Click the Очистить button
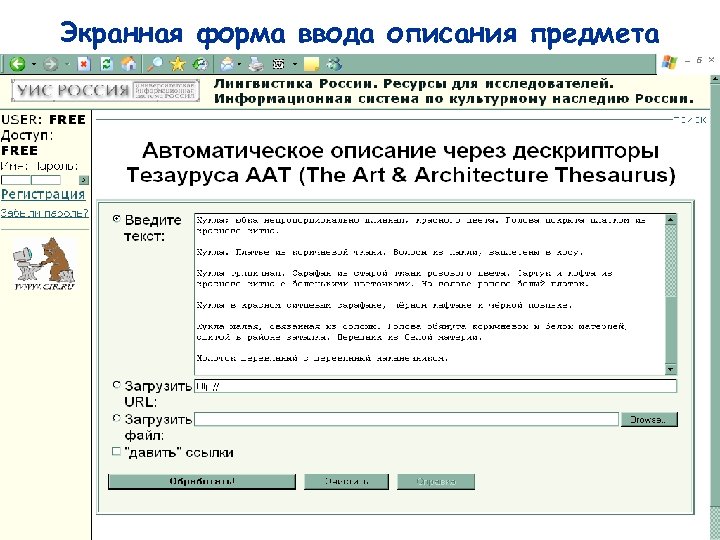The width and height of the screenshot is (720, 540). pyautogui.click(x=346, y=482)
